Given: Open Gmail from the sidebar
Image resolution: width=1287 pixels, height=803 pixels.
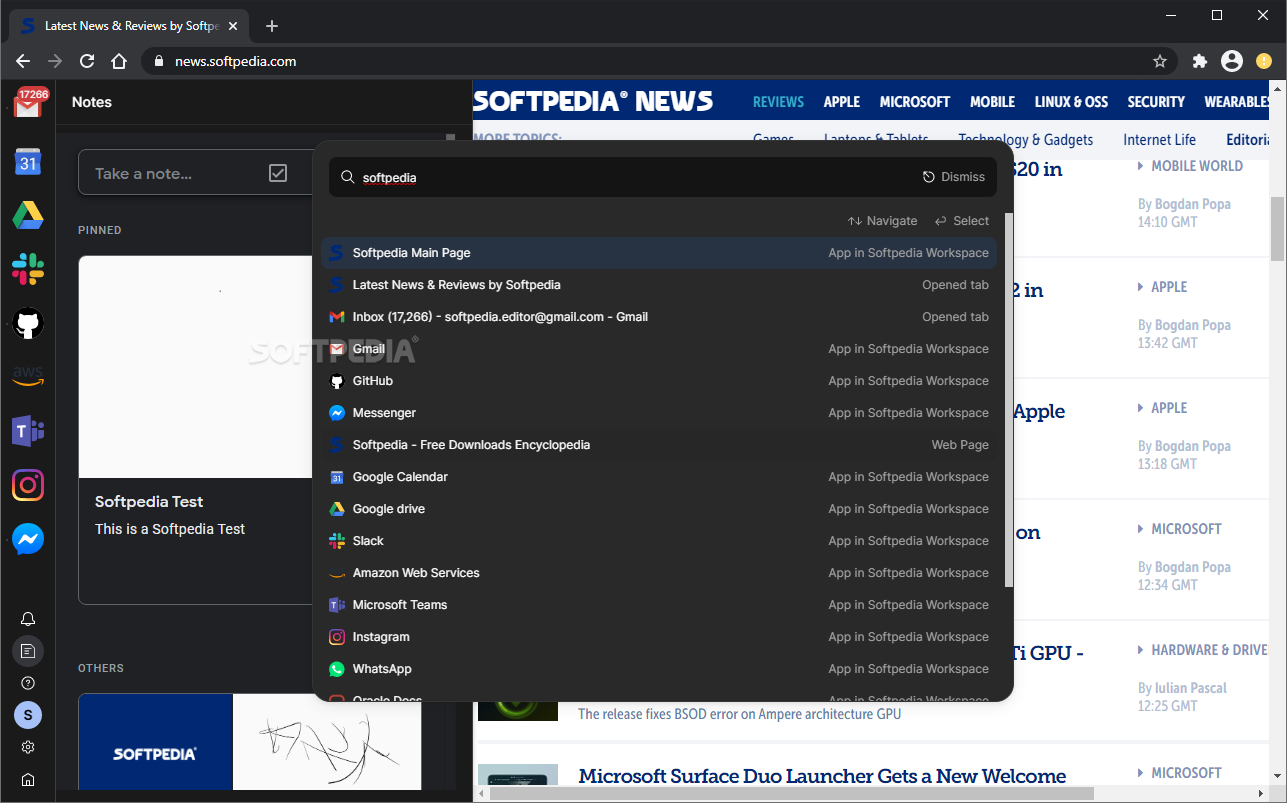Looking at the screenshot, I should click(x=28, y=104).
